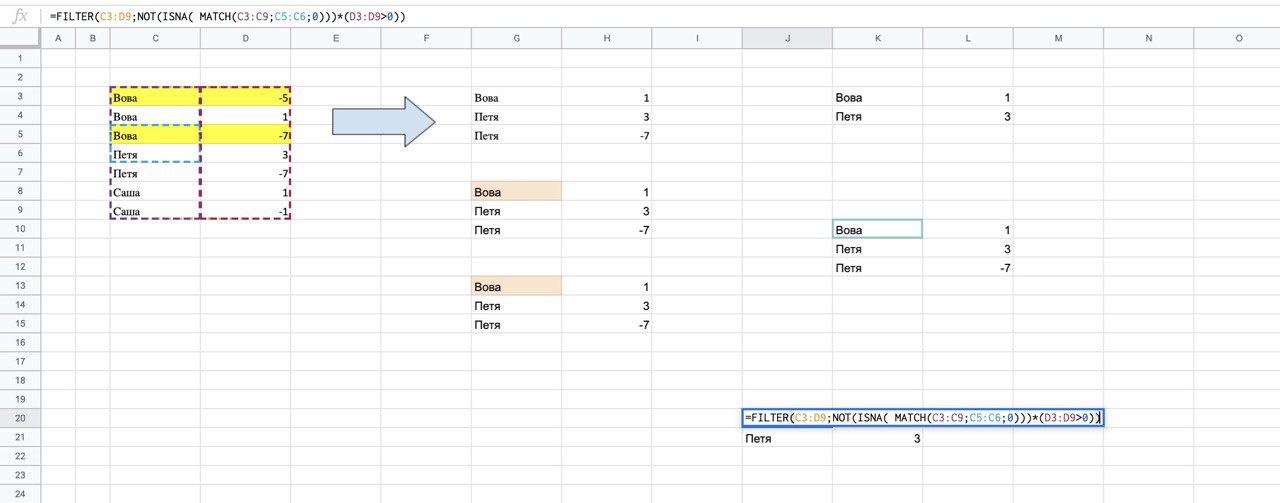Screen dimensions: 1280x503
Task: Click cell L4 with value 3
Action: (967, 117)
